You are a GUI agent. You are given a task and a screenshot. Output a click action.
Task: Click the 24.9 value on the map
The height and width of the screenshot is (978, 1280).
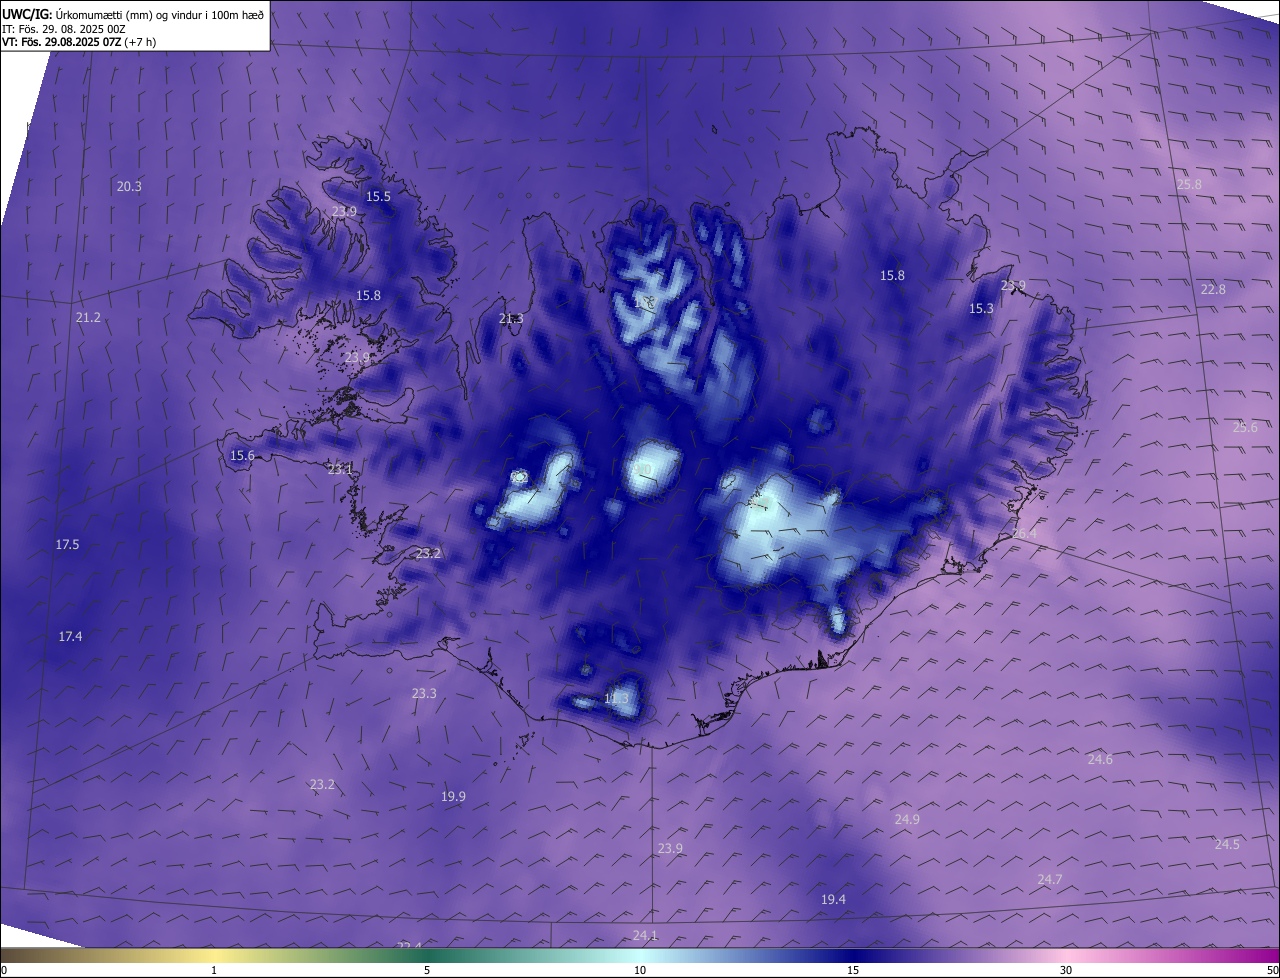point(907,819)
